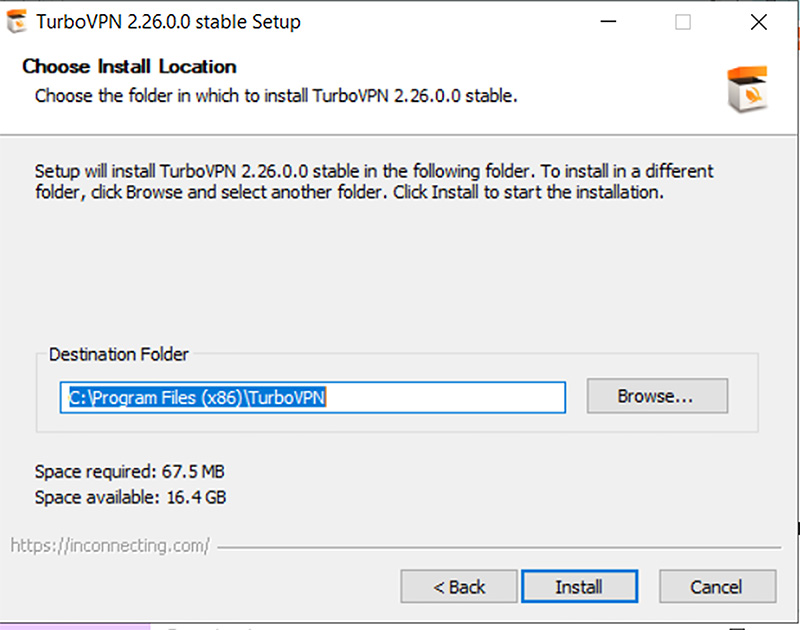Start installation with the Install button
The height and width of the screenshot is (630, 800).
[x=579, y=587]
